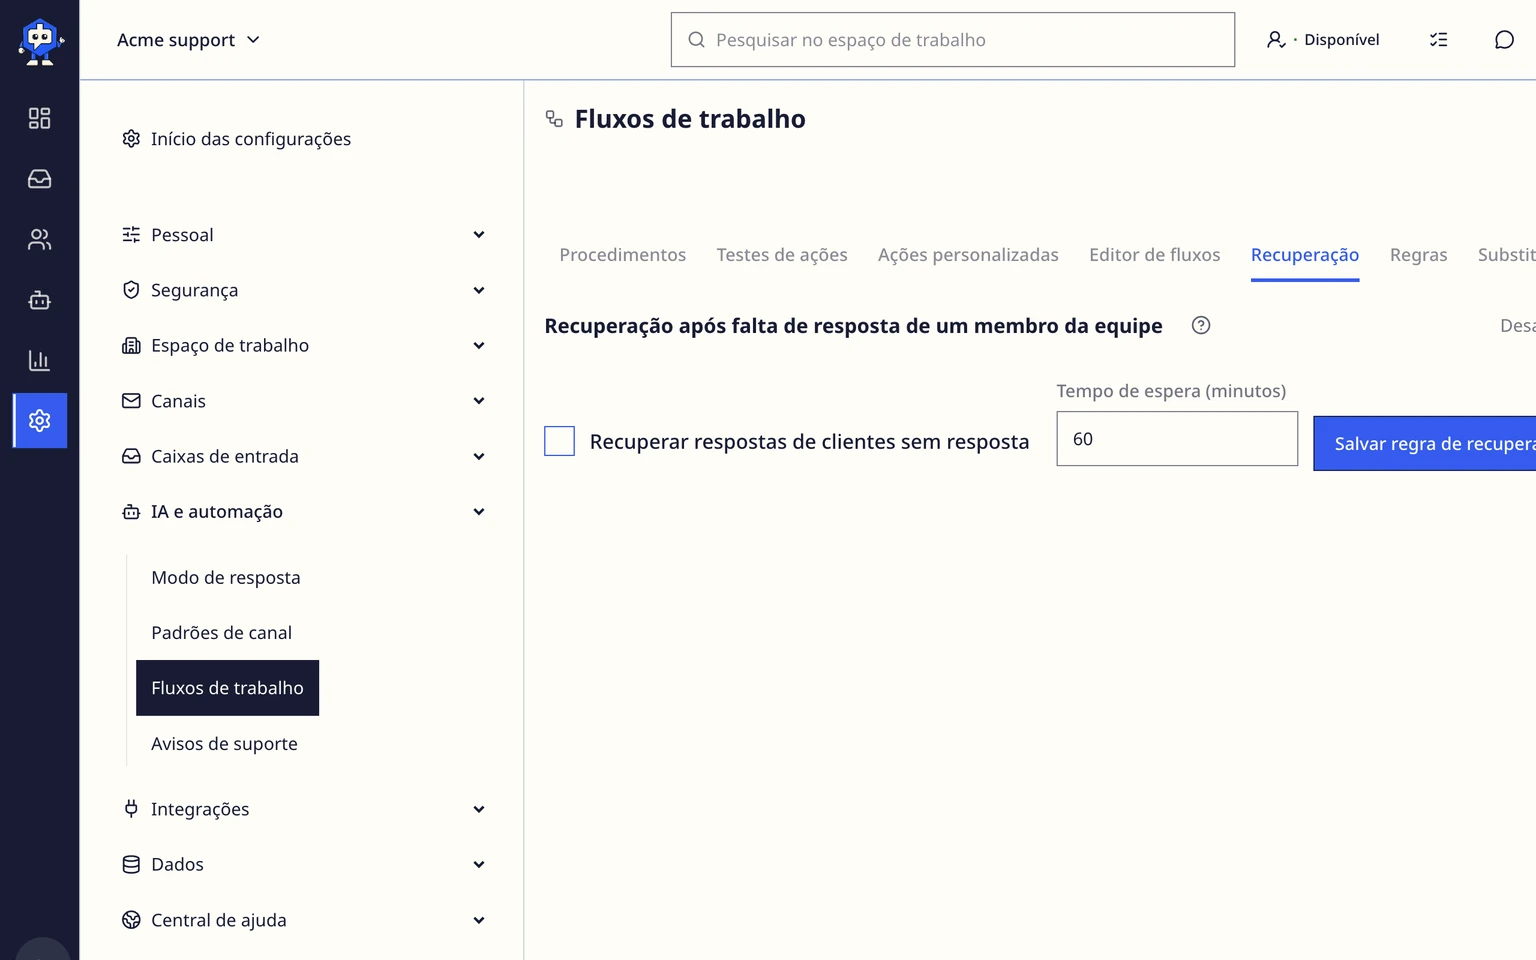Click the gear icon beside Início das configurações
Image resolution: width=1536 pixels, height=960 pixels.
point(131,138)
